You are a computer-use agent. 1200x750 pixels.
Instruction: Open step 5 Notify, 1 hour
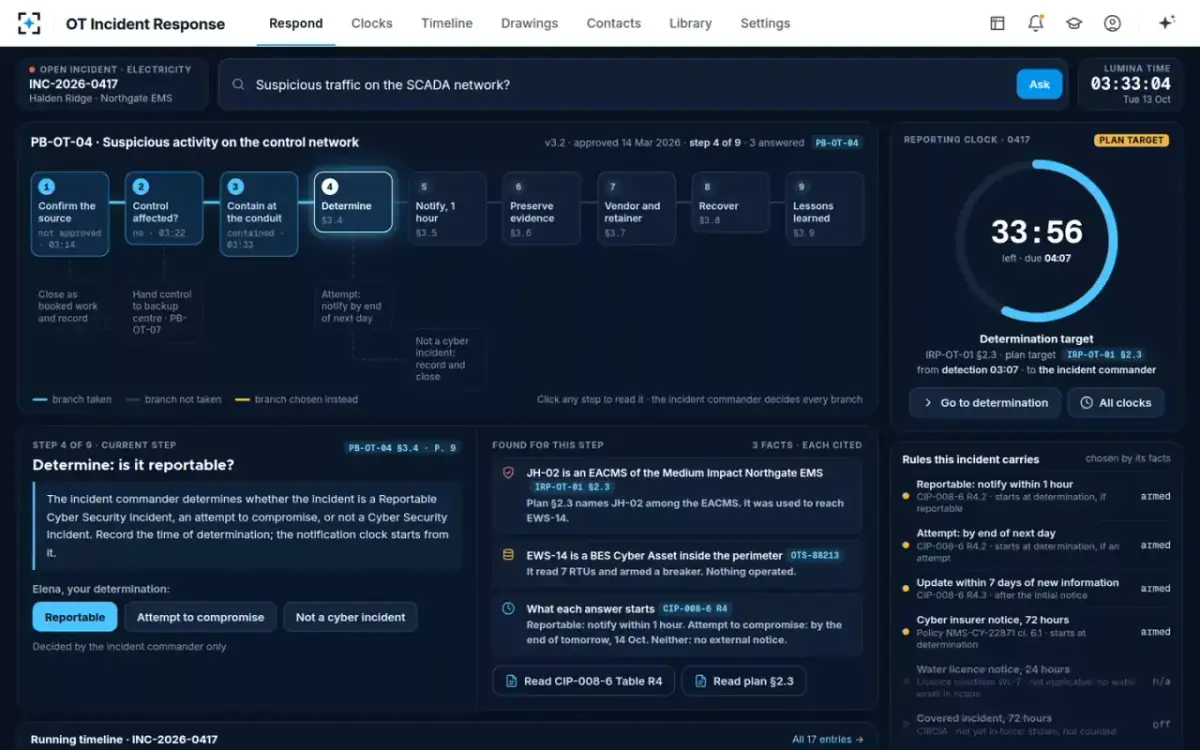click(x=447, y=209)
